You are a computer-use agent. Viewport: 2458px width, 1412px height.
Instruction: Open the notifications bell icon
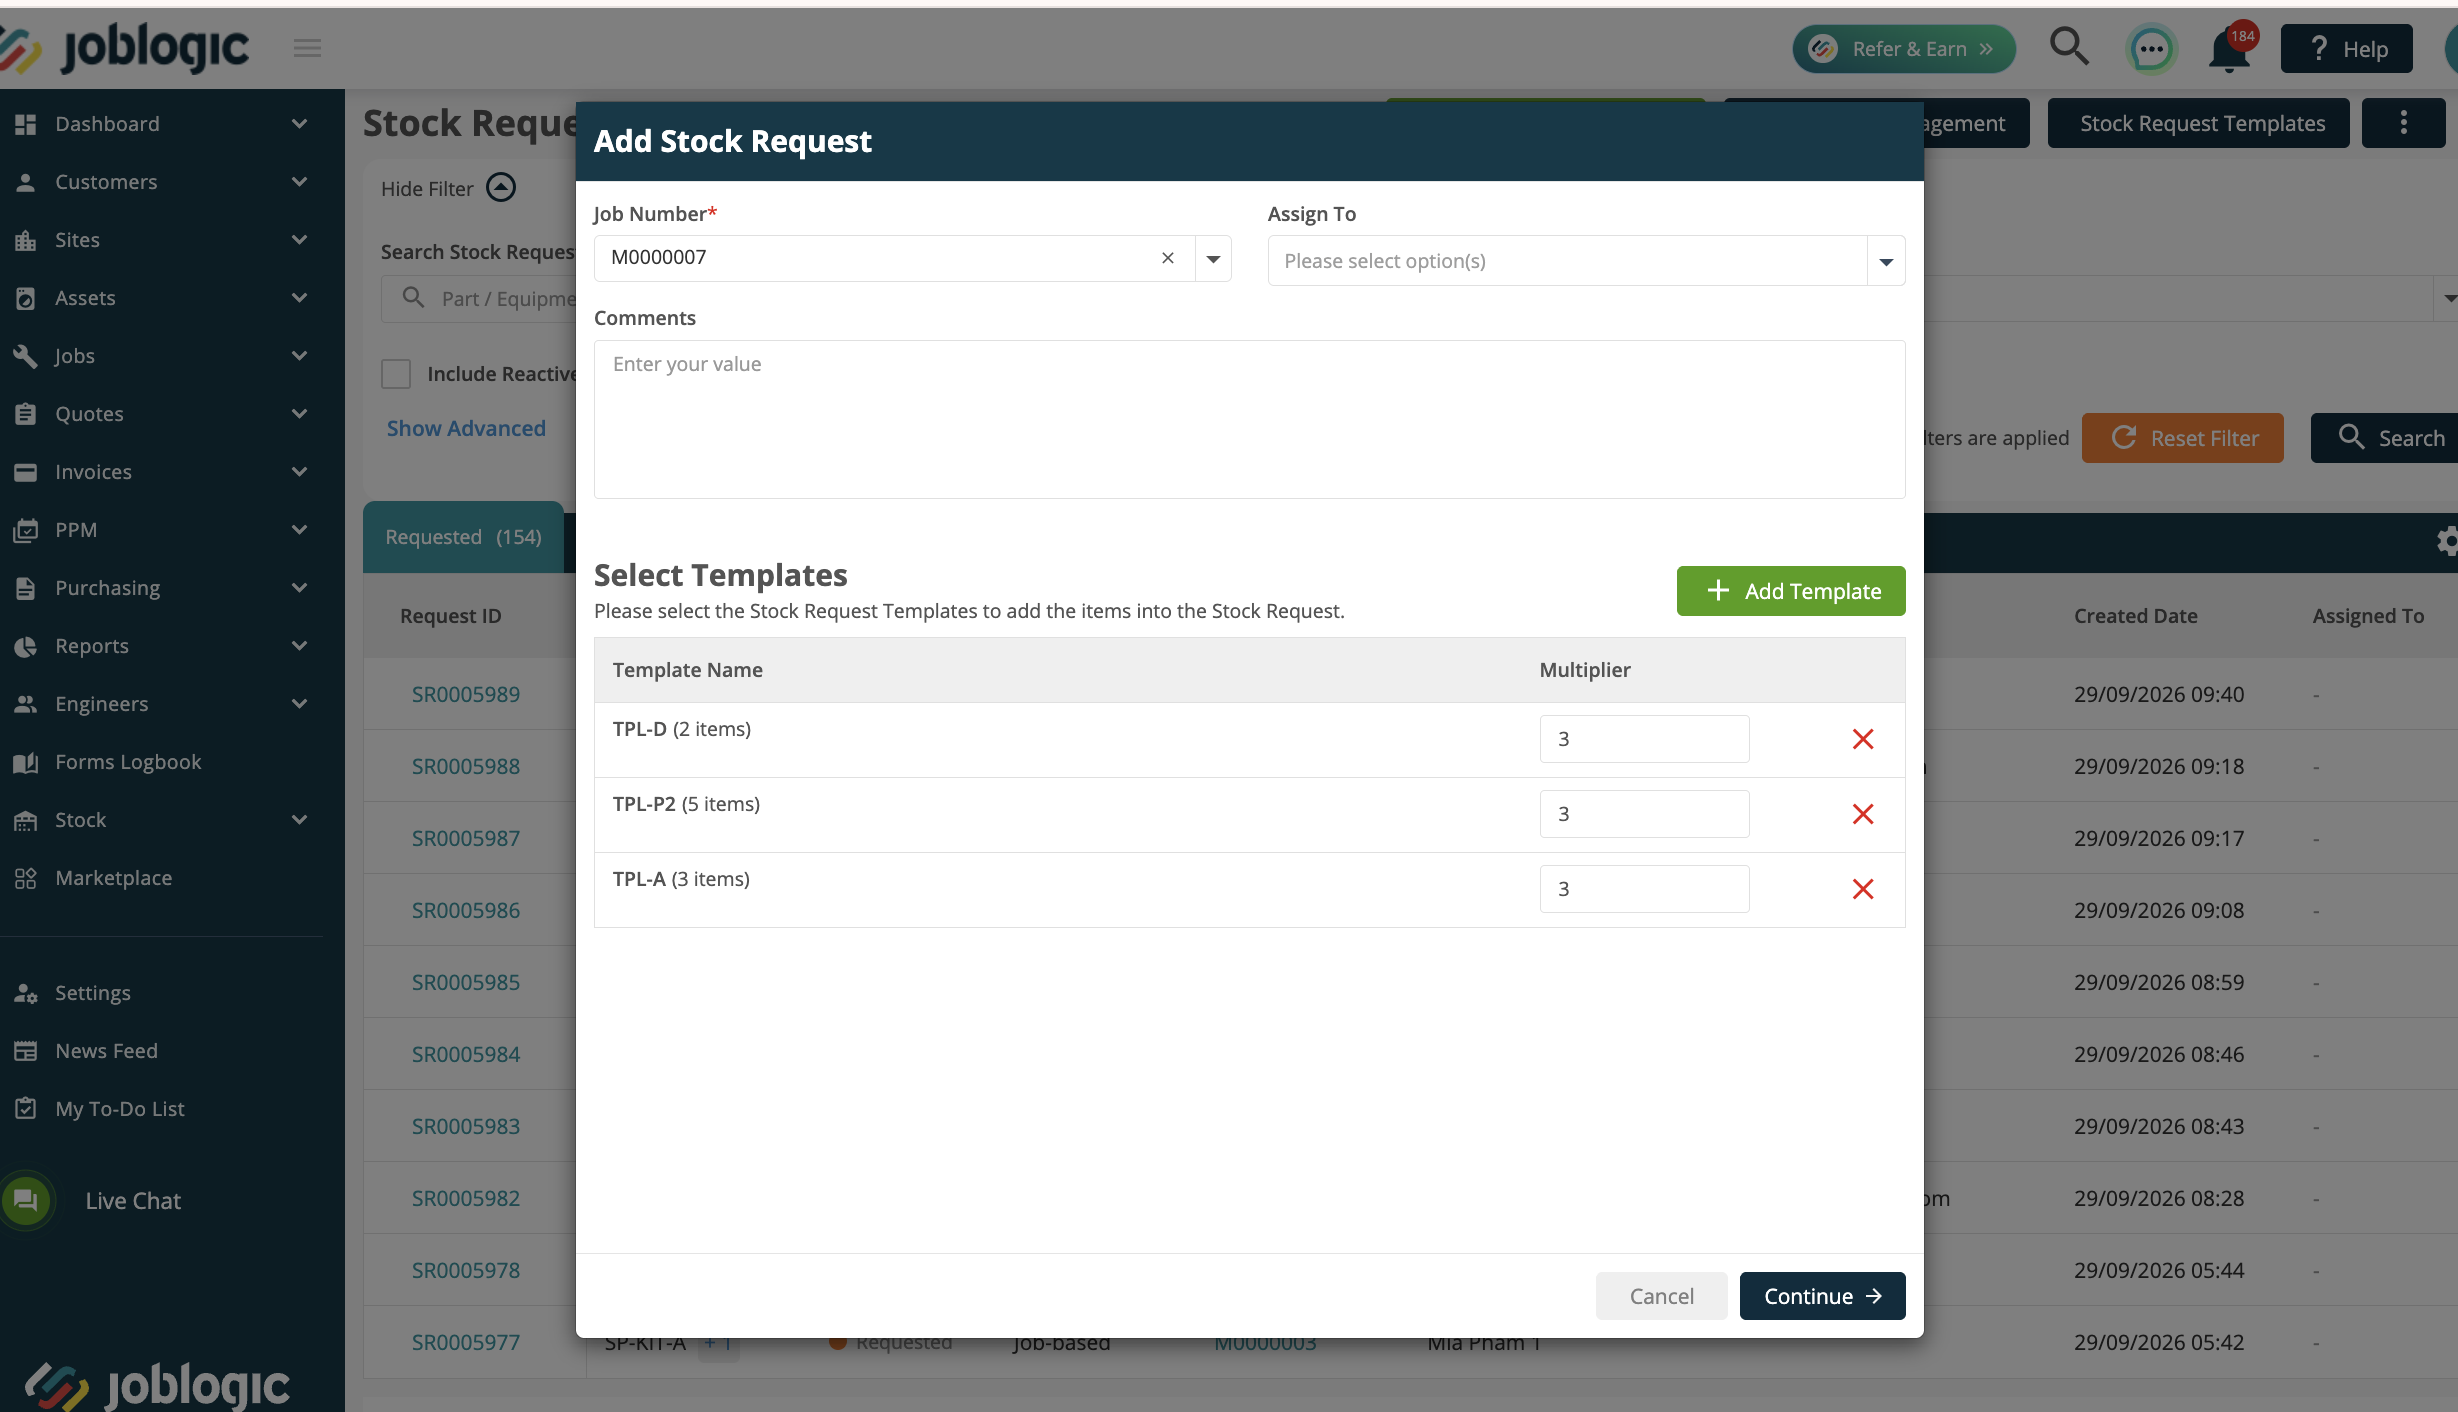tap(2230, 49)
